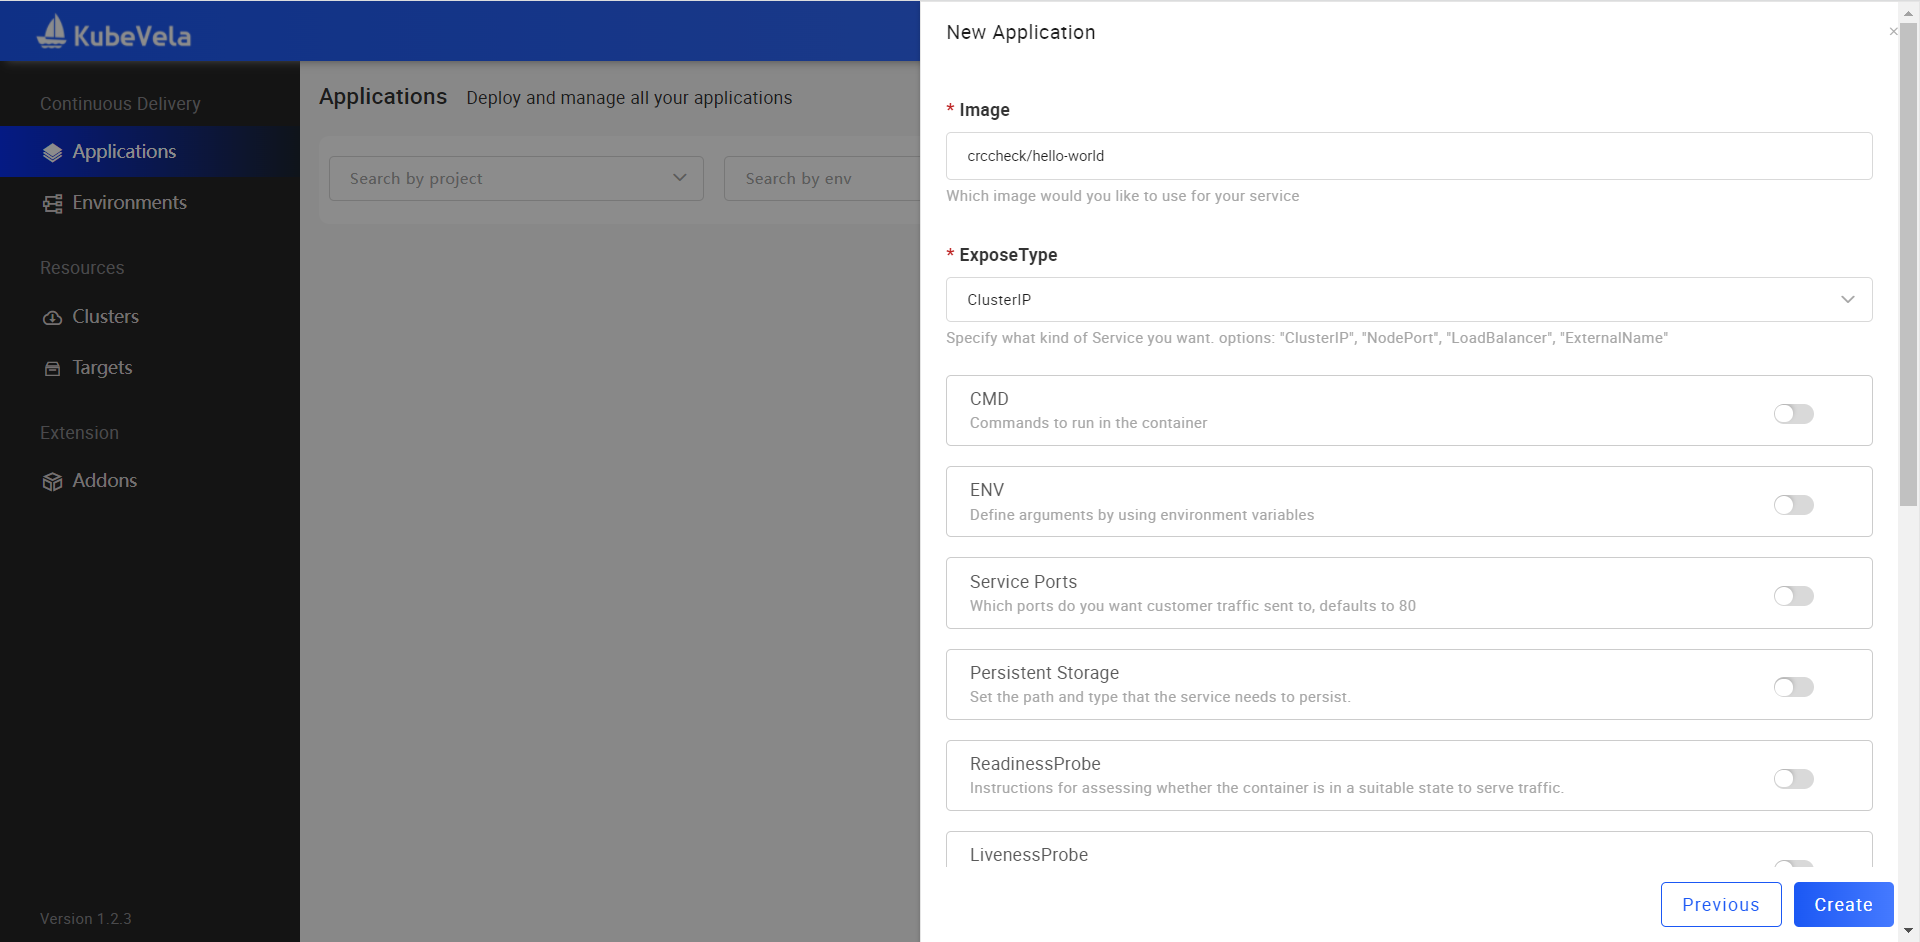Toggle the Persistent Storage switch
Viewport: 1920px width, 942px height.
[1793, 687]
